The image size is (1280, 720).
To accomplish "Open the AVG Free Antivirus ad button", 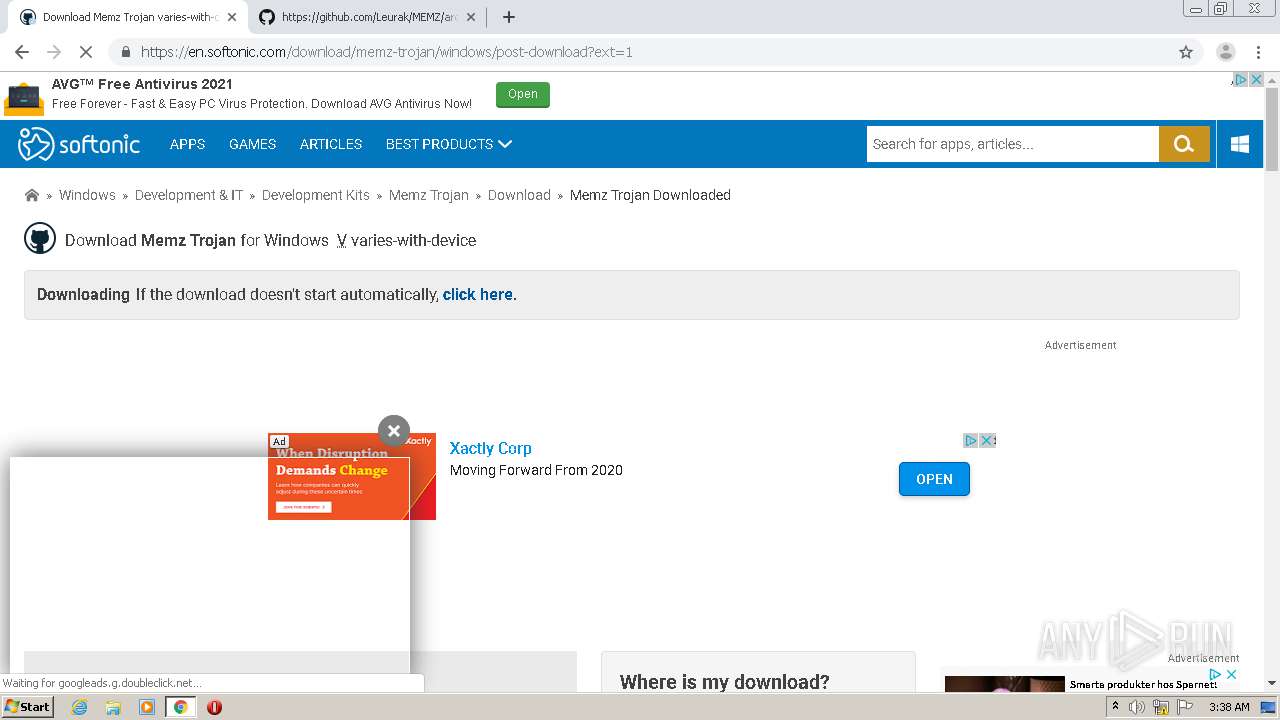I will tap(522, 94).
